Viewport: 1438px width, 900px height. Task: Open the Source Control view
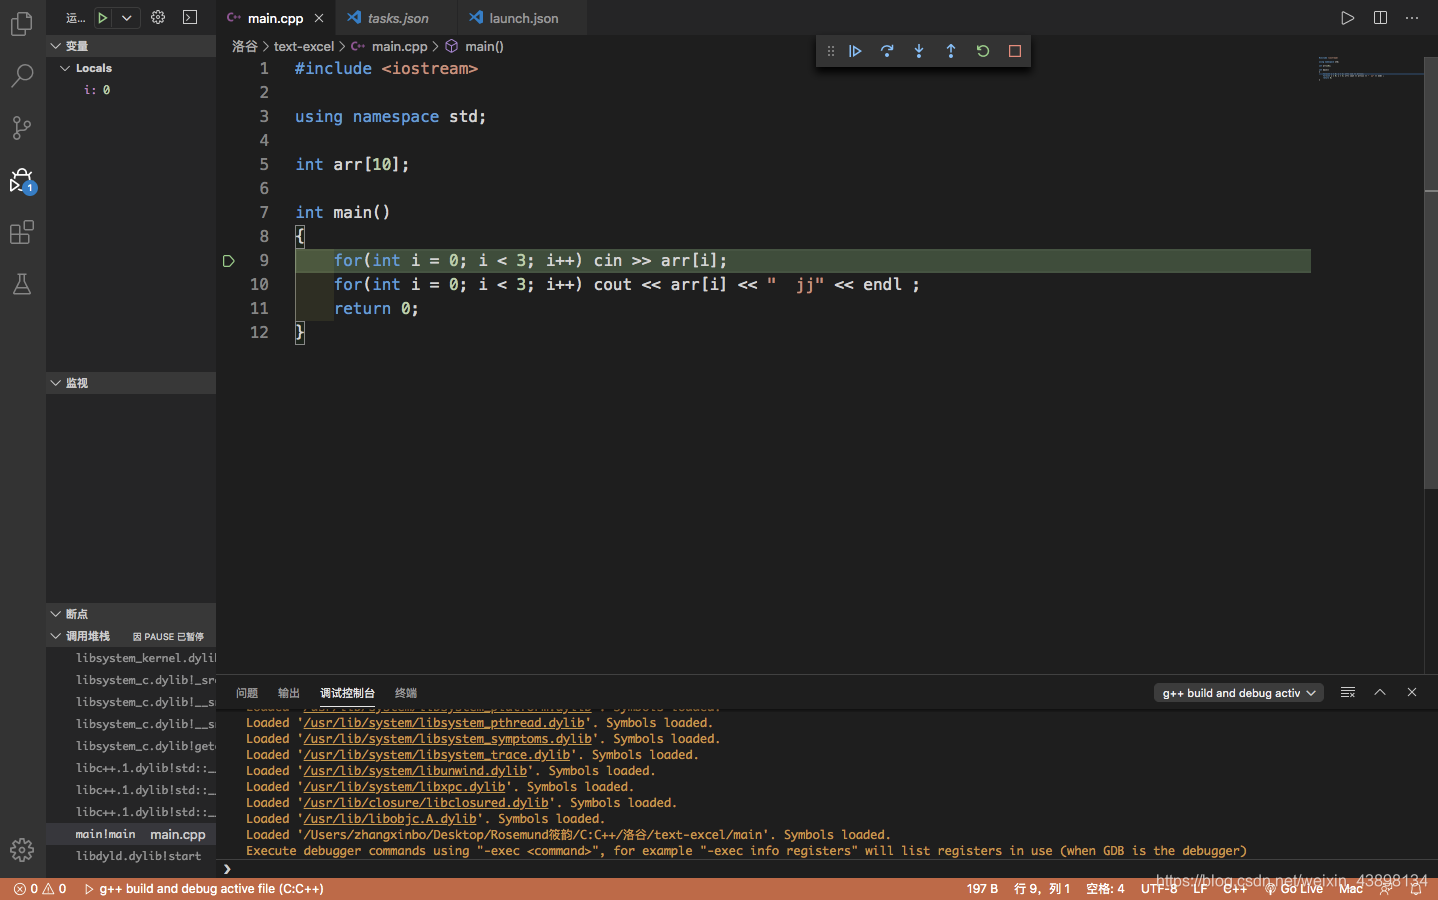(x=22, y=127)
